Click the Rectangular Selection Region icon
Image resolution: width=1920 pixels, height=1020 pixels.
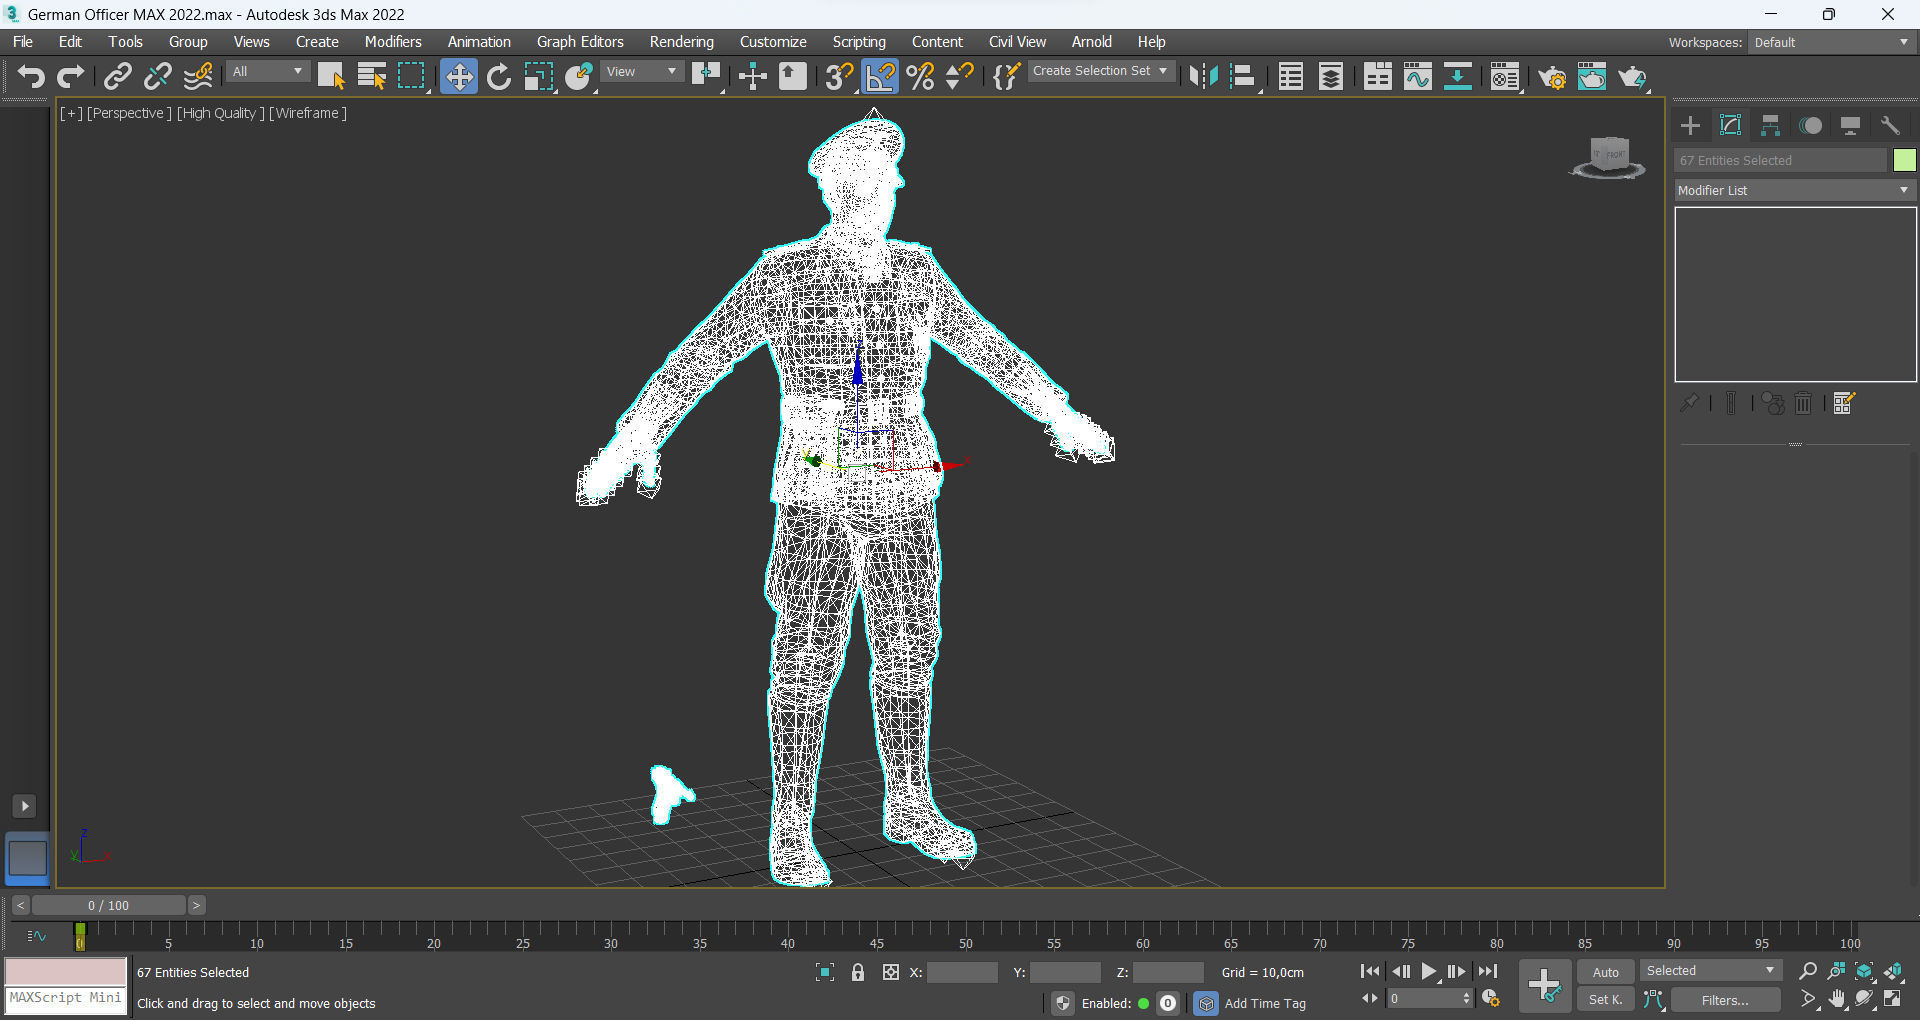pyautogui.click(x=411, y=77)
